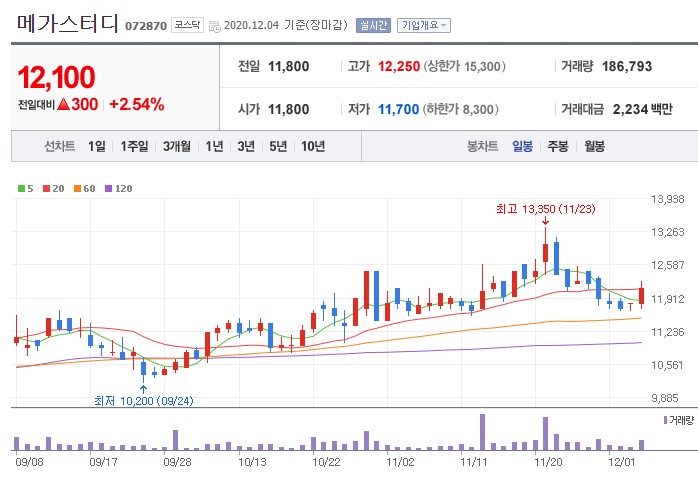This screenshot has width=698, height=477.
Task: Select the 1년 line chart period
Action: (x=214, y=146)
